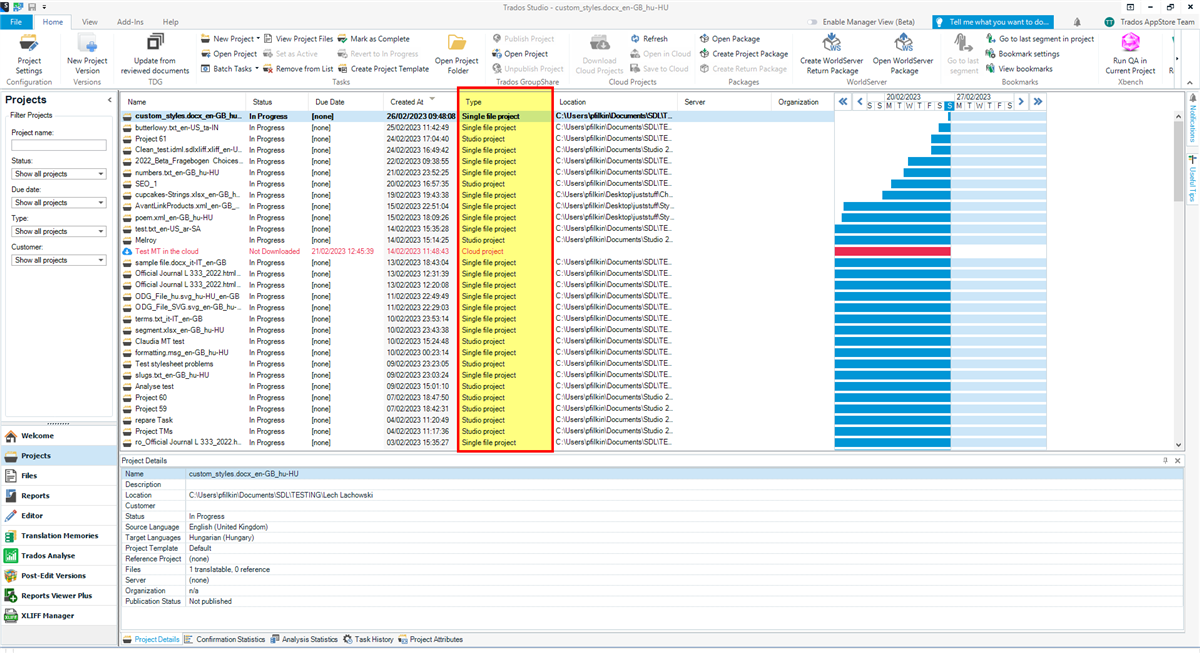Select the Melroy project row
The width and height of the screenshot is (1200, 653).
pyautogui.click(x=478, y=240)
